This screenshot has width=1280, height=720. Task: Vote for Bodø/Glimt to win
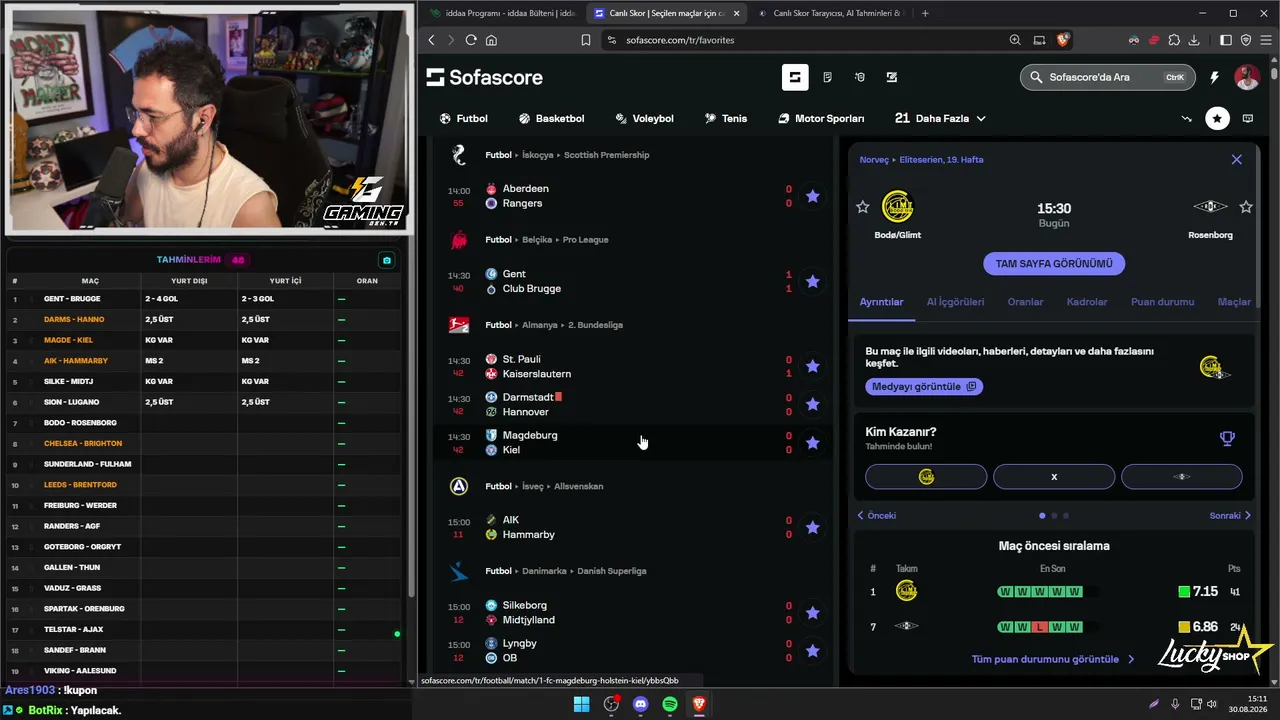[x=926, y=477]
